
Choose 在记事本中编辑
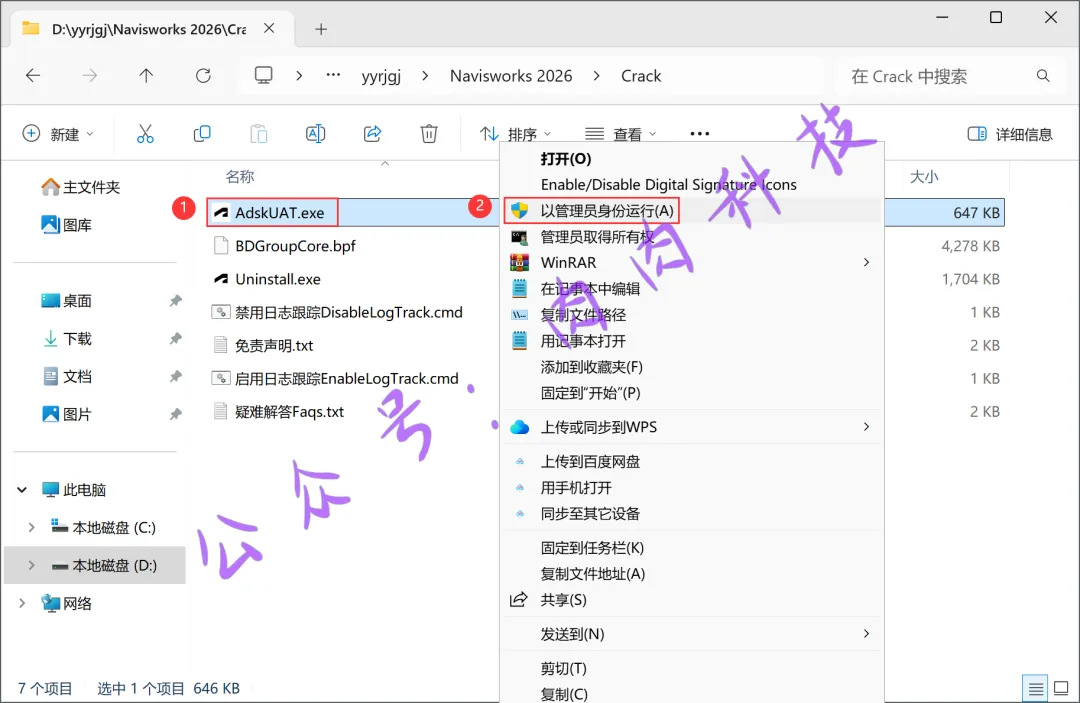tap(692, 288)
